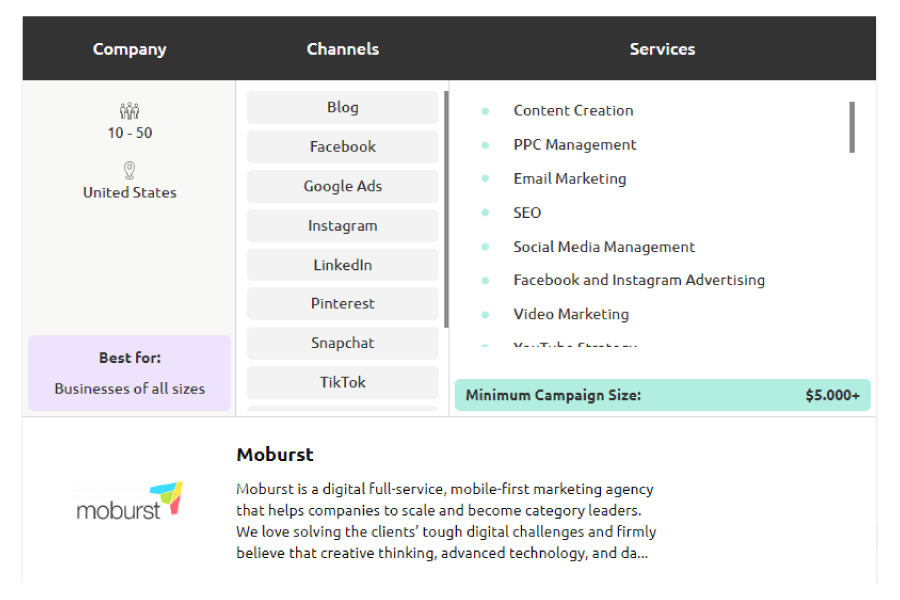
Task: Click the Channels list scrollbar
Action: coord(446,210)
